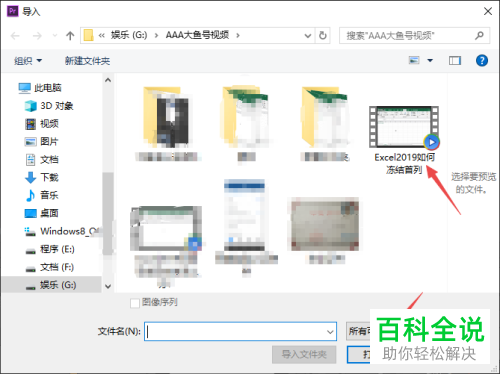Select the Excel2019如何冻结首列 video thumbnail
500x374 pixels.
coord(404,127)
